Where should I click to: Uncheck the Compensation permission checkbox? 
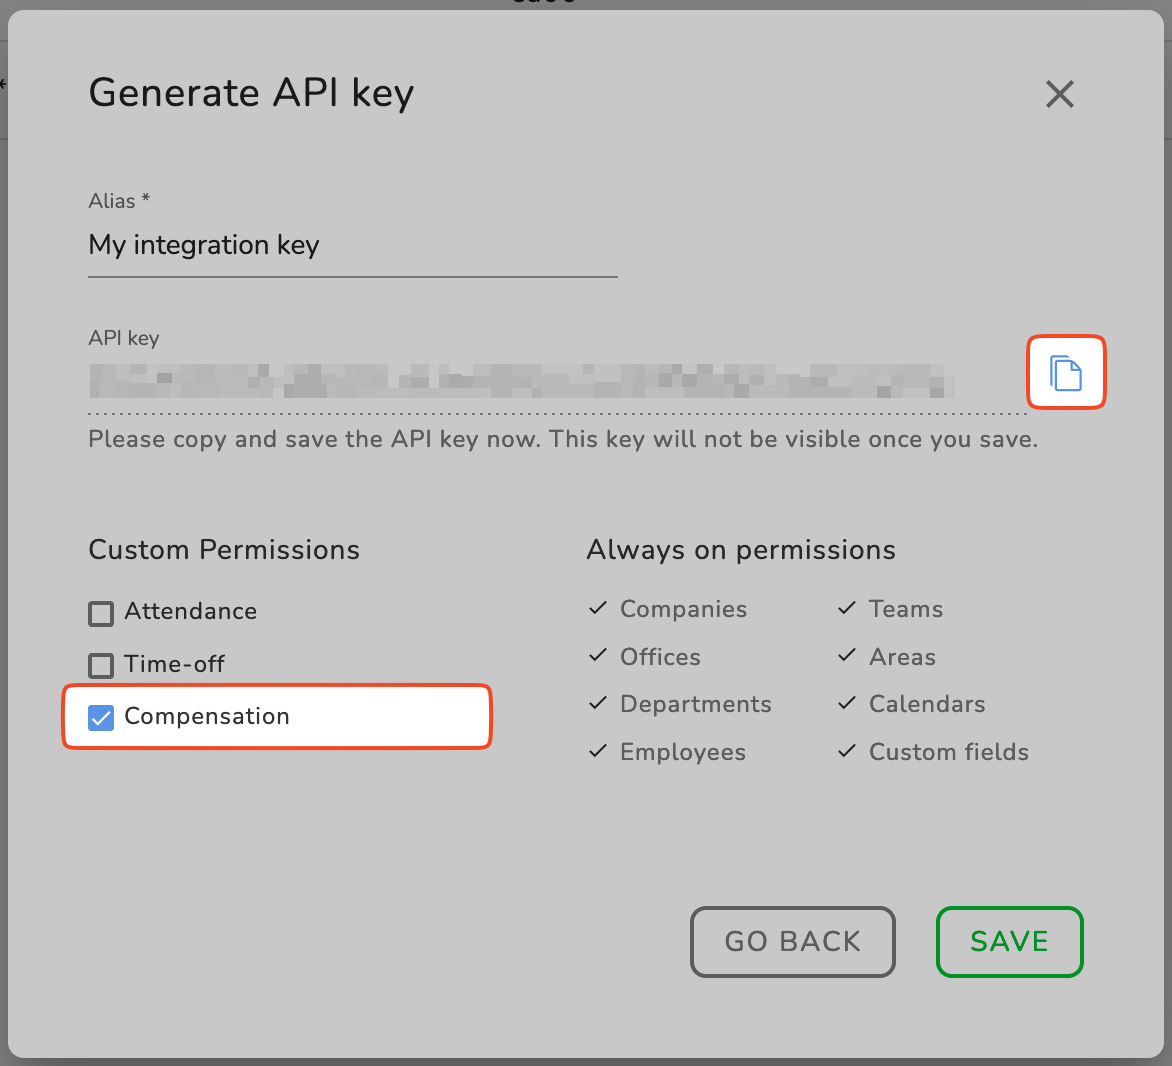(101, 717)
